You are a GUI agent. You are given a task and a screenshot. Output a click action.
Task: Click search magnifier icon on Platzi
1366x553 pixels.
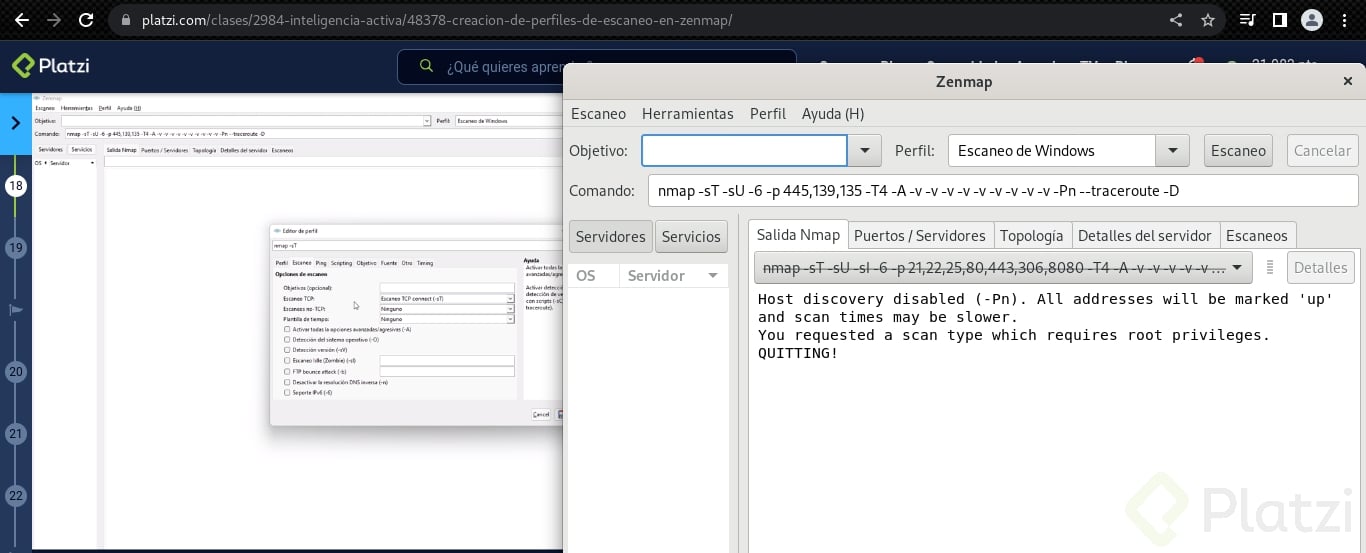[x=426, y=66]
